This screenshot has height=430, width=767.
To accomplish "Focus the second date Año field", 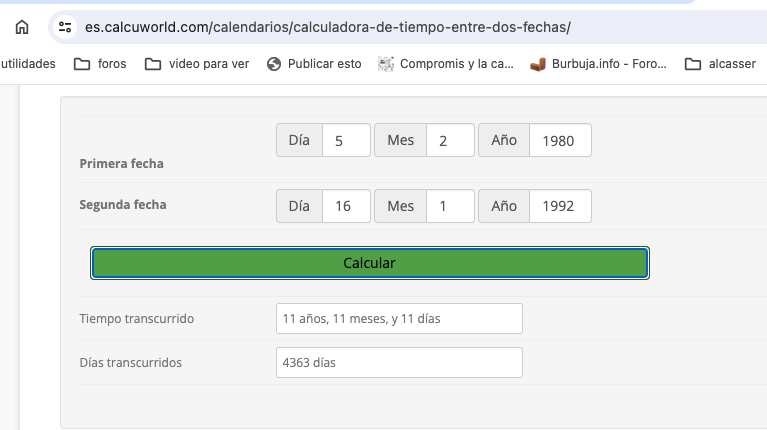I will coord(559,206).
